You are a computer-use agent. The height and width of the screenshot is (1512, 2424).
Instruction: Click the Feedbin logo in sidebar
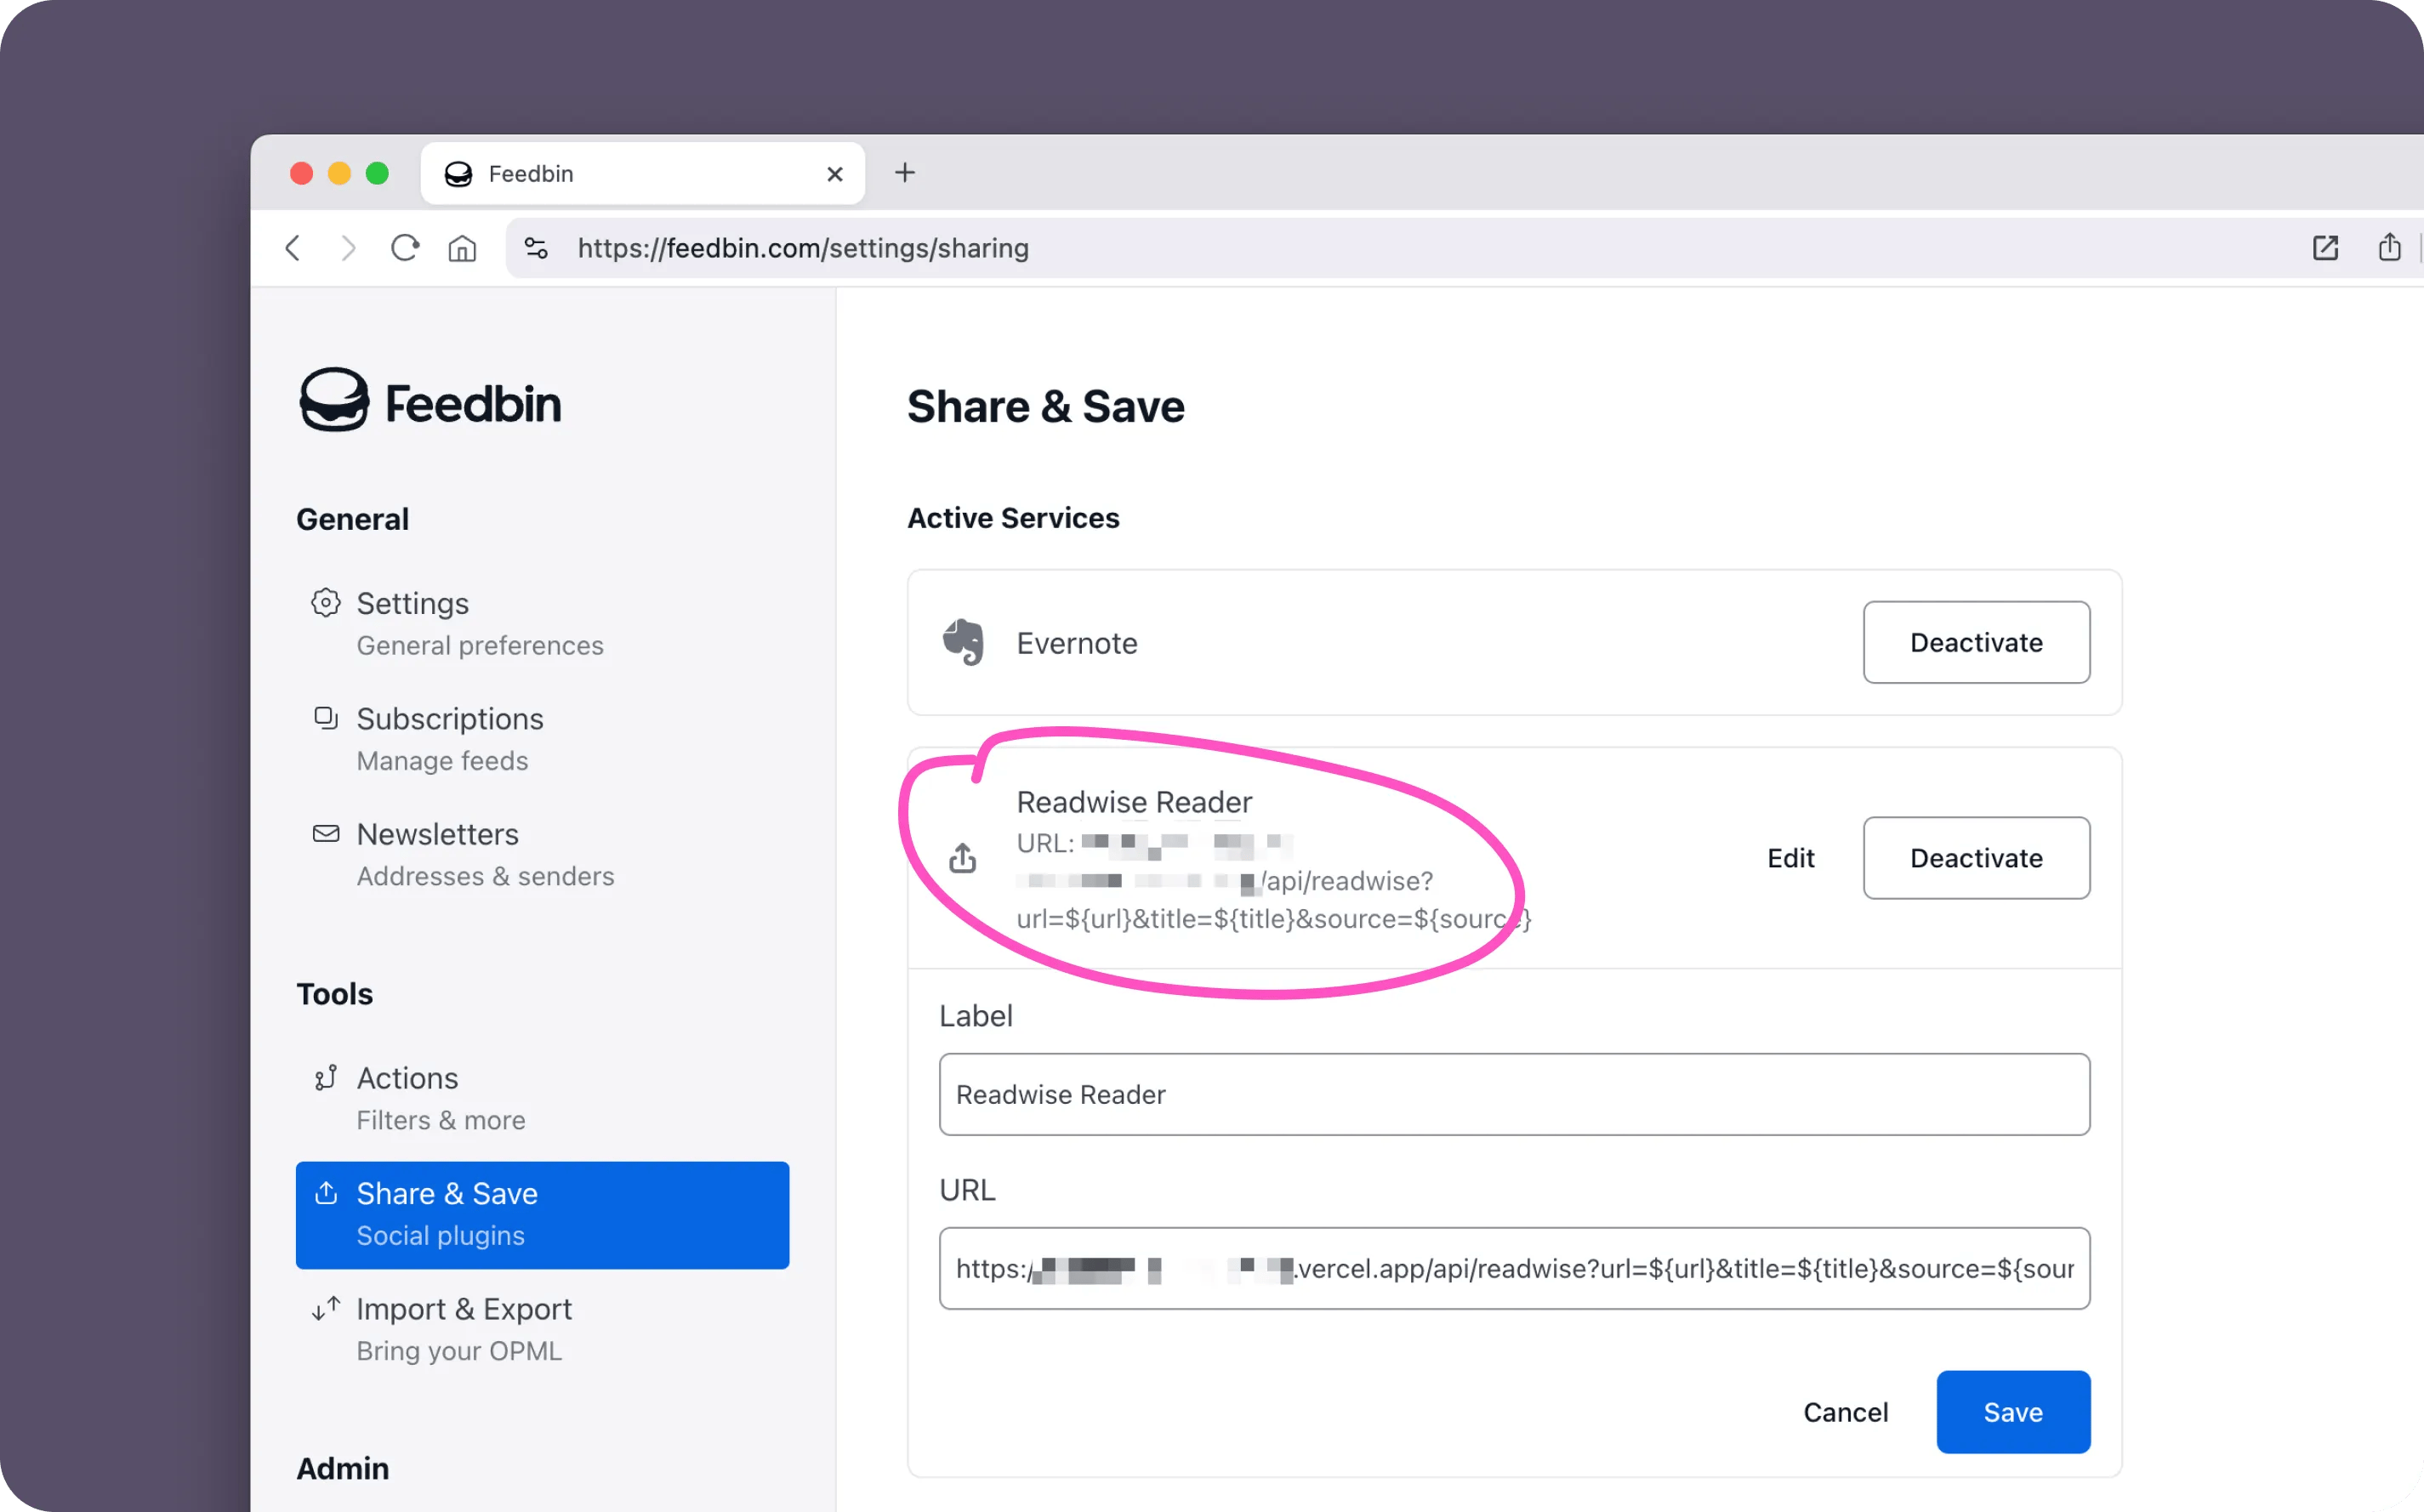[430, 402]
